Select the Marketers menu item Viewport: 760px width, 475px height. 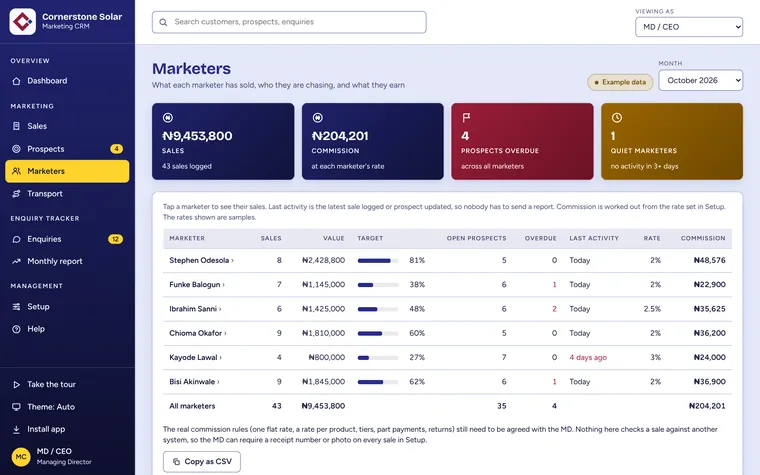[67, 171]
